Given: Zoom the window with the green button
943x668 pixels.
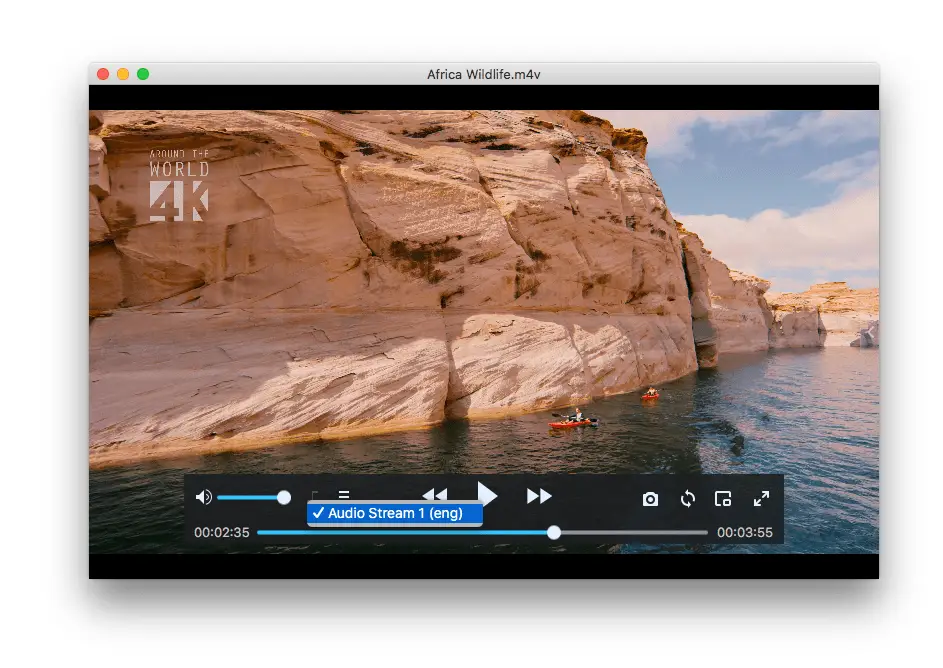Looking at the screenshot, I should tap(143, 74).
